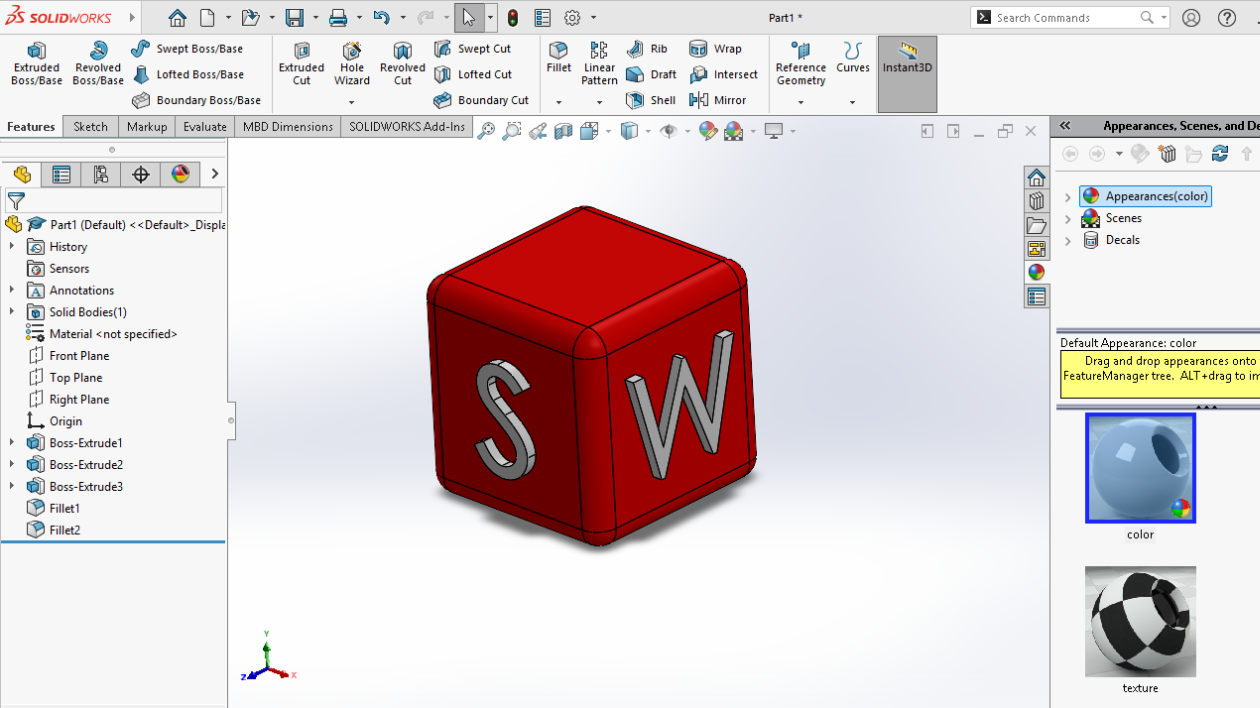The width and height of the screenshot is (1260, 708).
Task: Rebuild the model with the traffic light icon
Action: click(513, 18)
